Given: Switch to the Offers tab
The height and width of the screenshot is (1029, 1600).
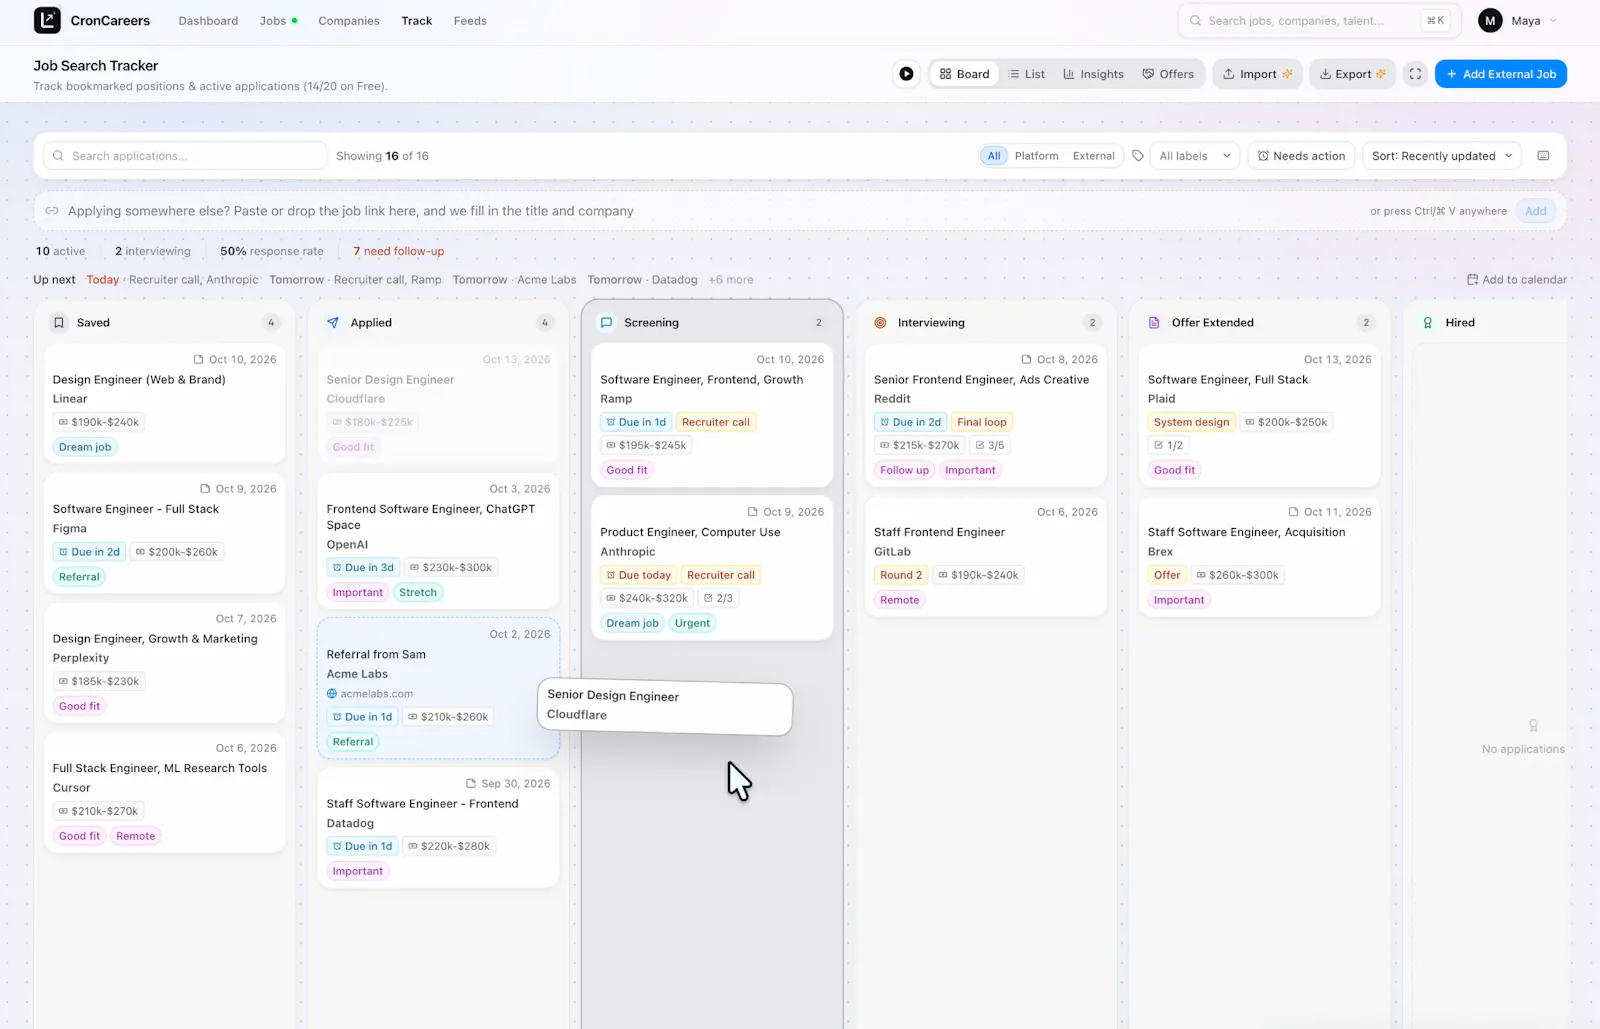Looking at the screenshot, I should 1168,74.
